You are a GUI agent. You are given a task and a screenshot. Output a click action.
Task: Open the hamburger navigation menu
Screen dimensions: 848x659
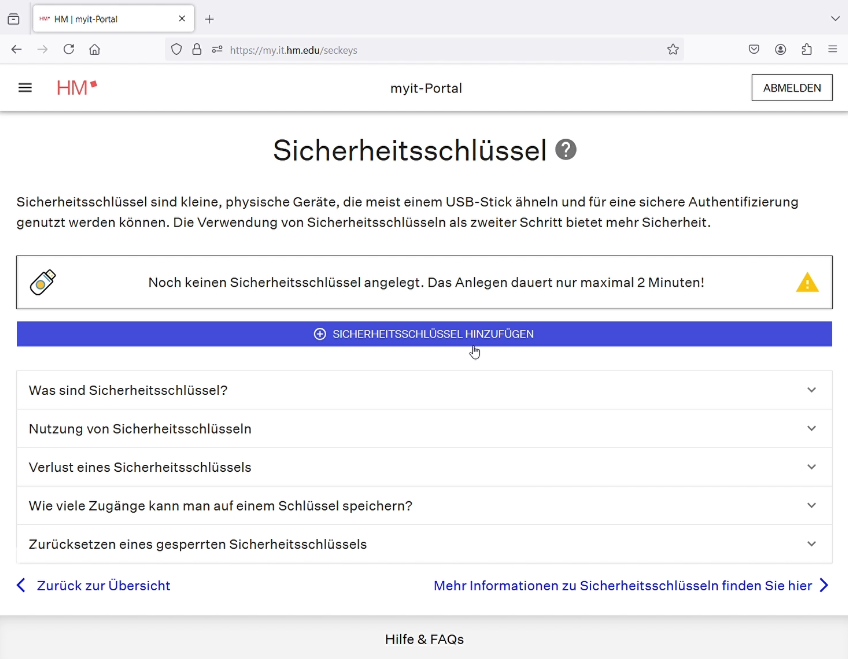coord(25,88)
